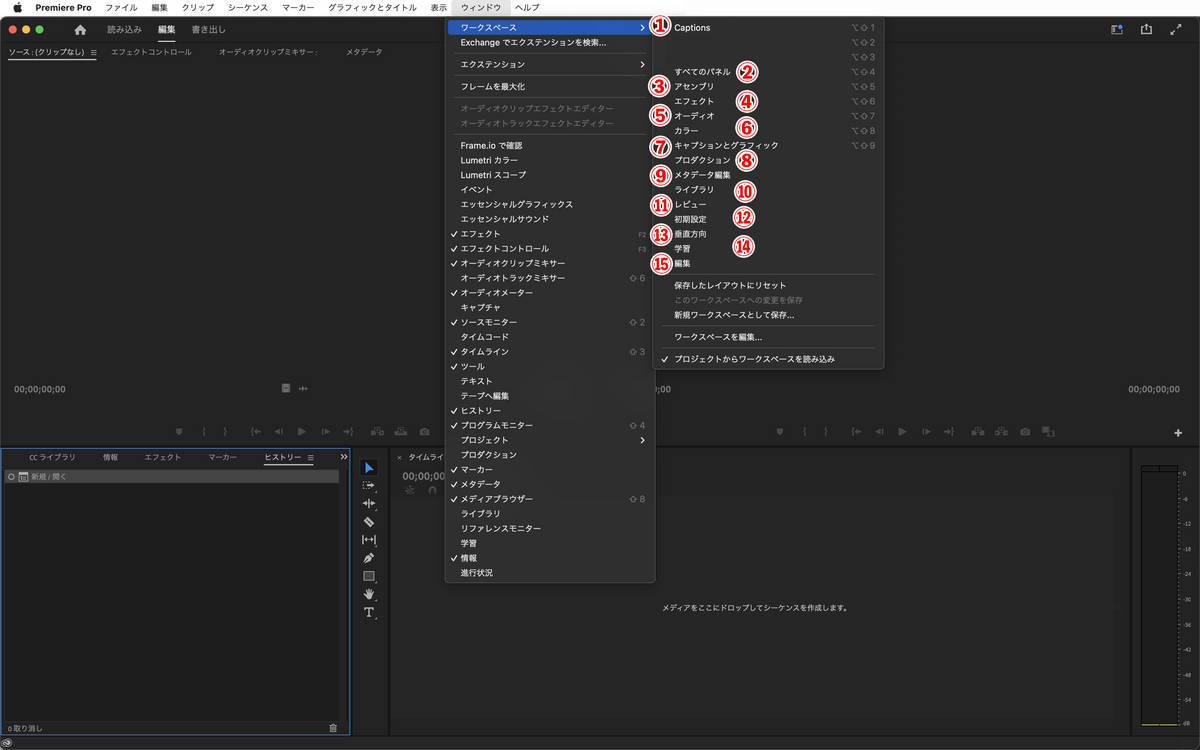
Task: Toggle full screen video icon
Action: click(1175, 30)
